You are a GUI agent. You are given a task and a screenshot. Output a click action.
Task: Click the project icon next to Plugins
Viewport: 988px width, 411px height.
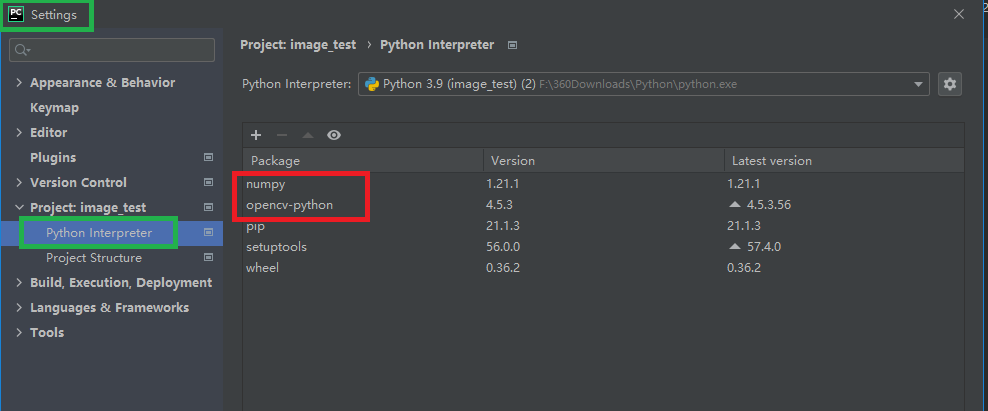[x=209, y=157]
